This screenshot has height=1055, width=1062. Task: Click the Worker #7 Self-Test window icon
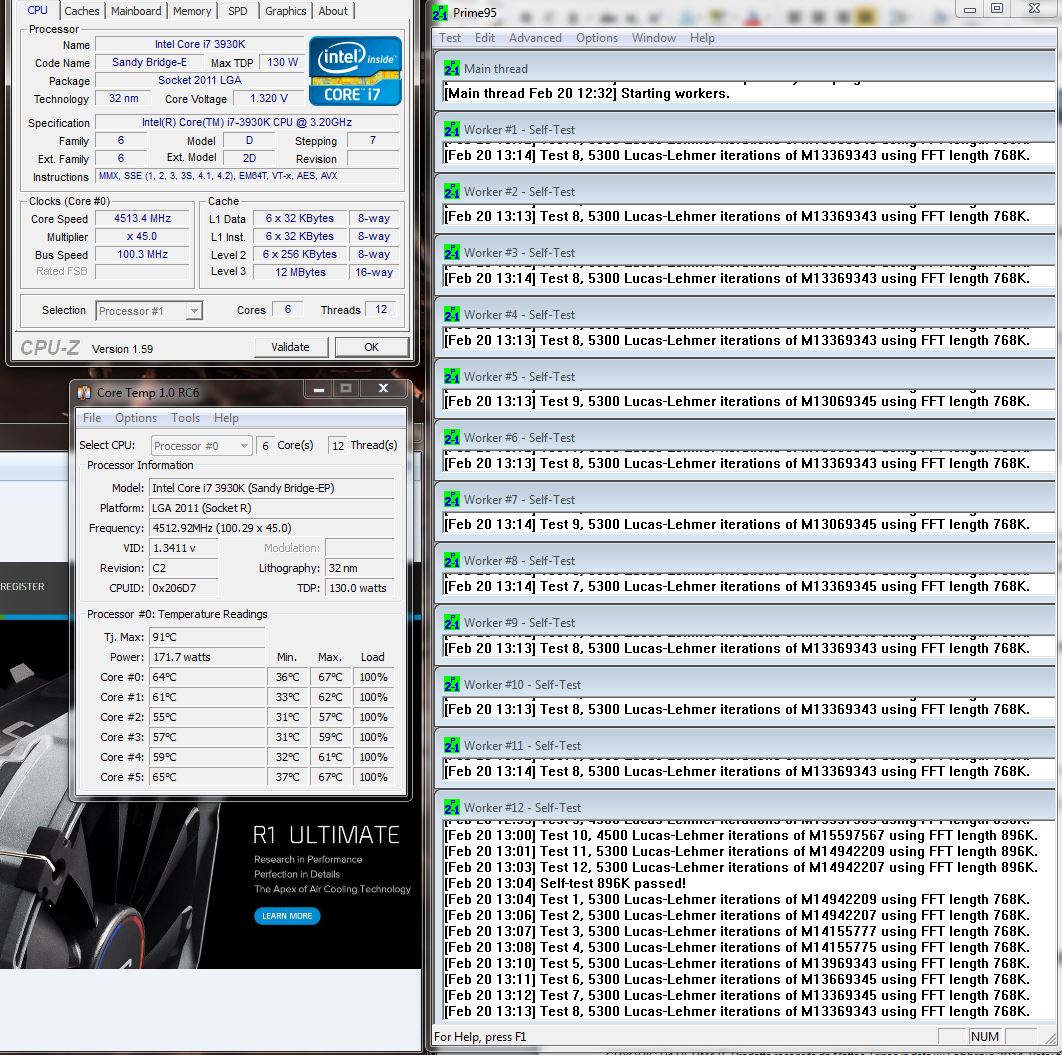(x=452, y=500)
